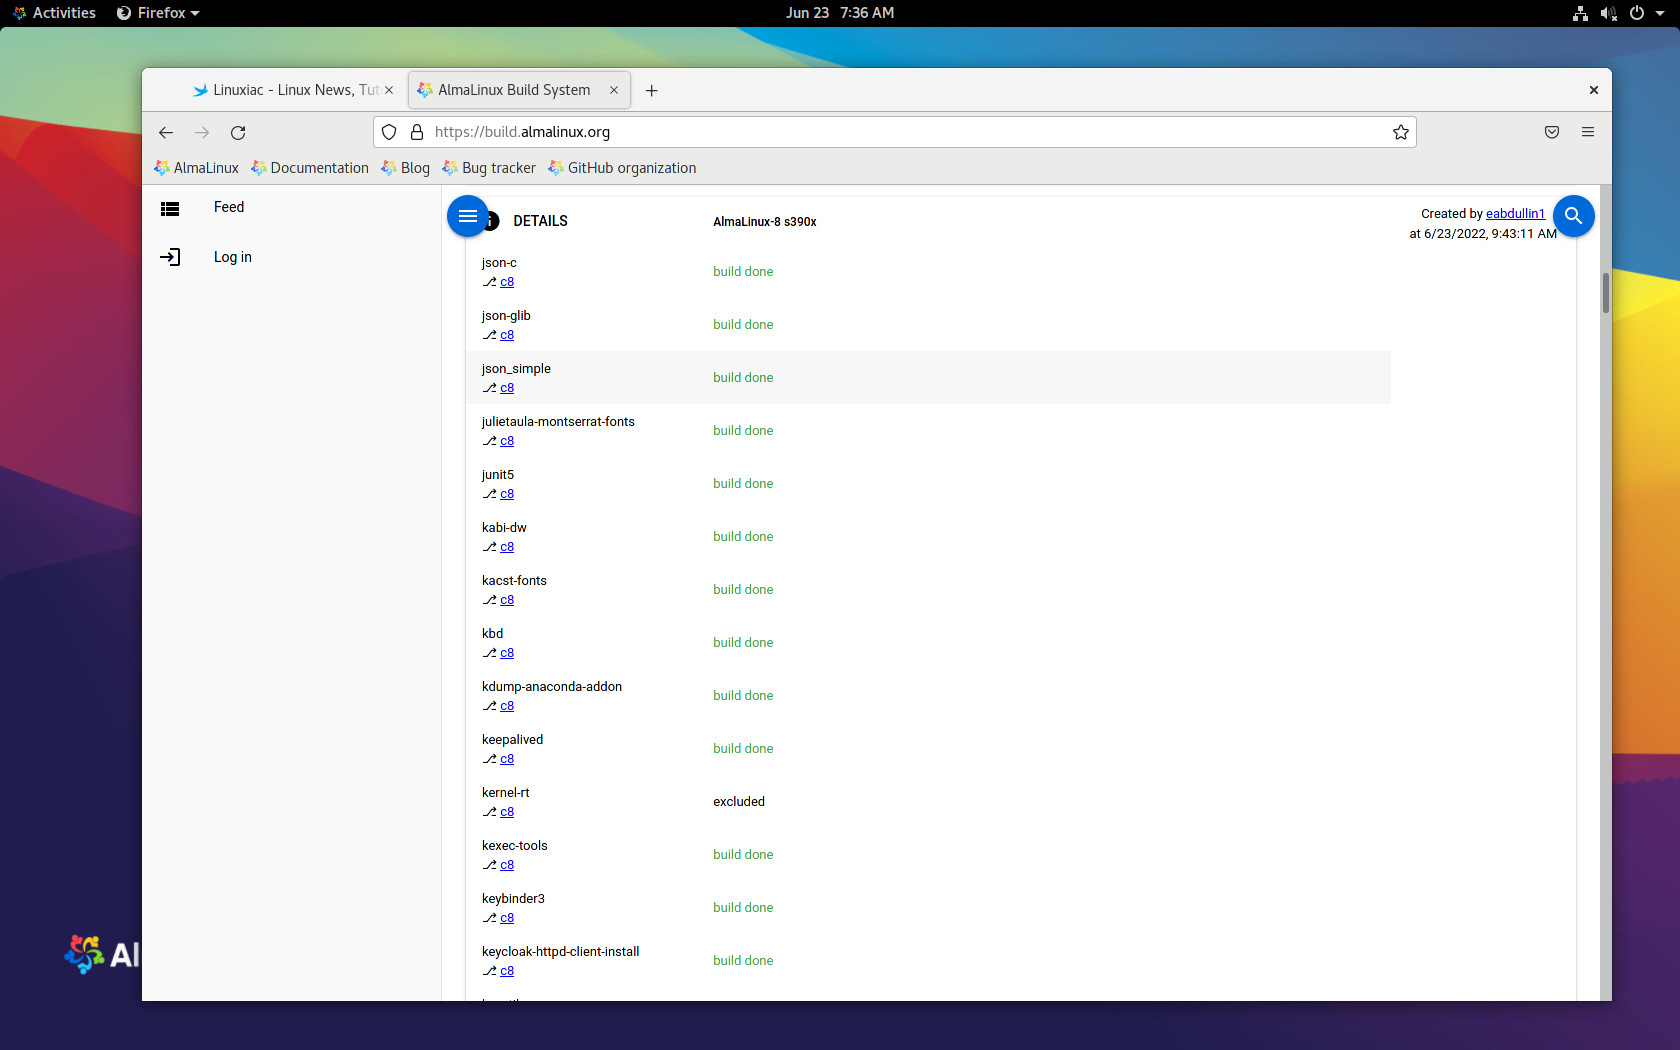Click the blue search floating button

click(1573, 216)
